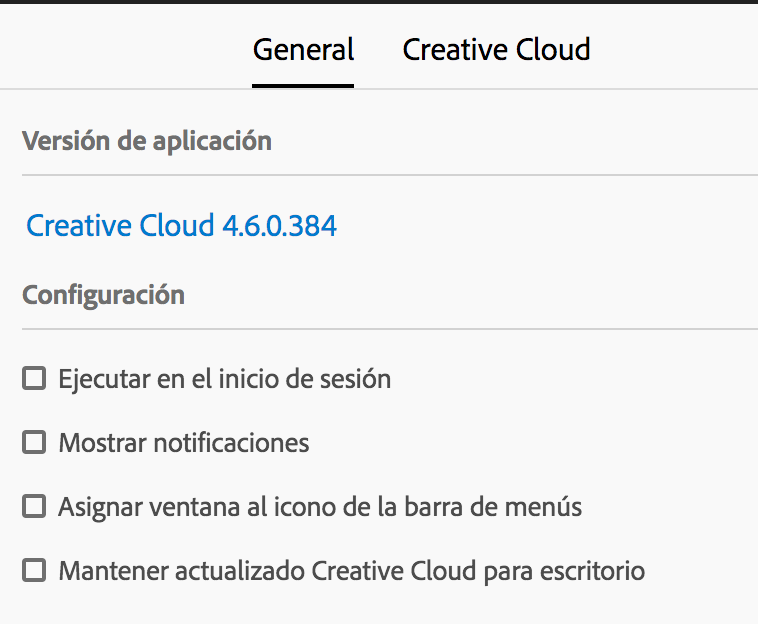Click the 'Ejecutar en el inicio de sesión' label text

[225, 379]
